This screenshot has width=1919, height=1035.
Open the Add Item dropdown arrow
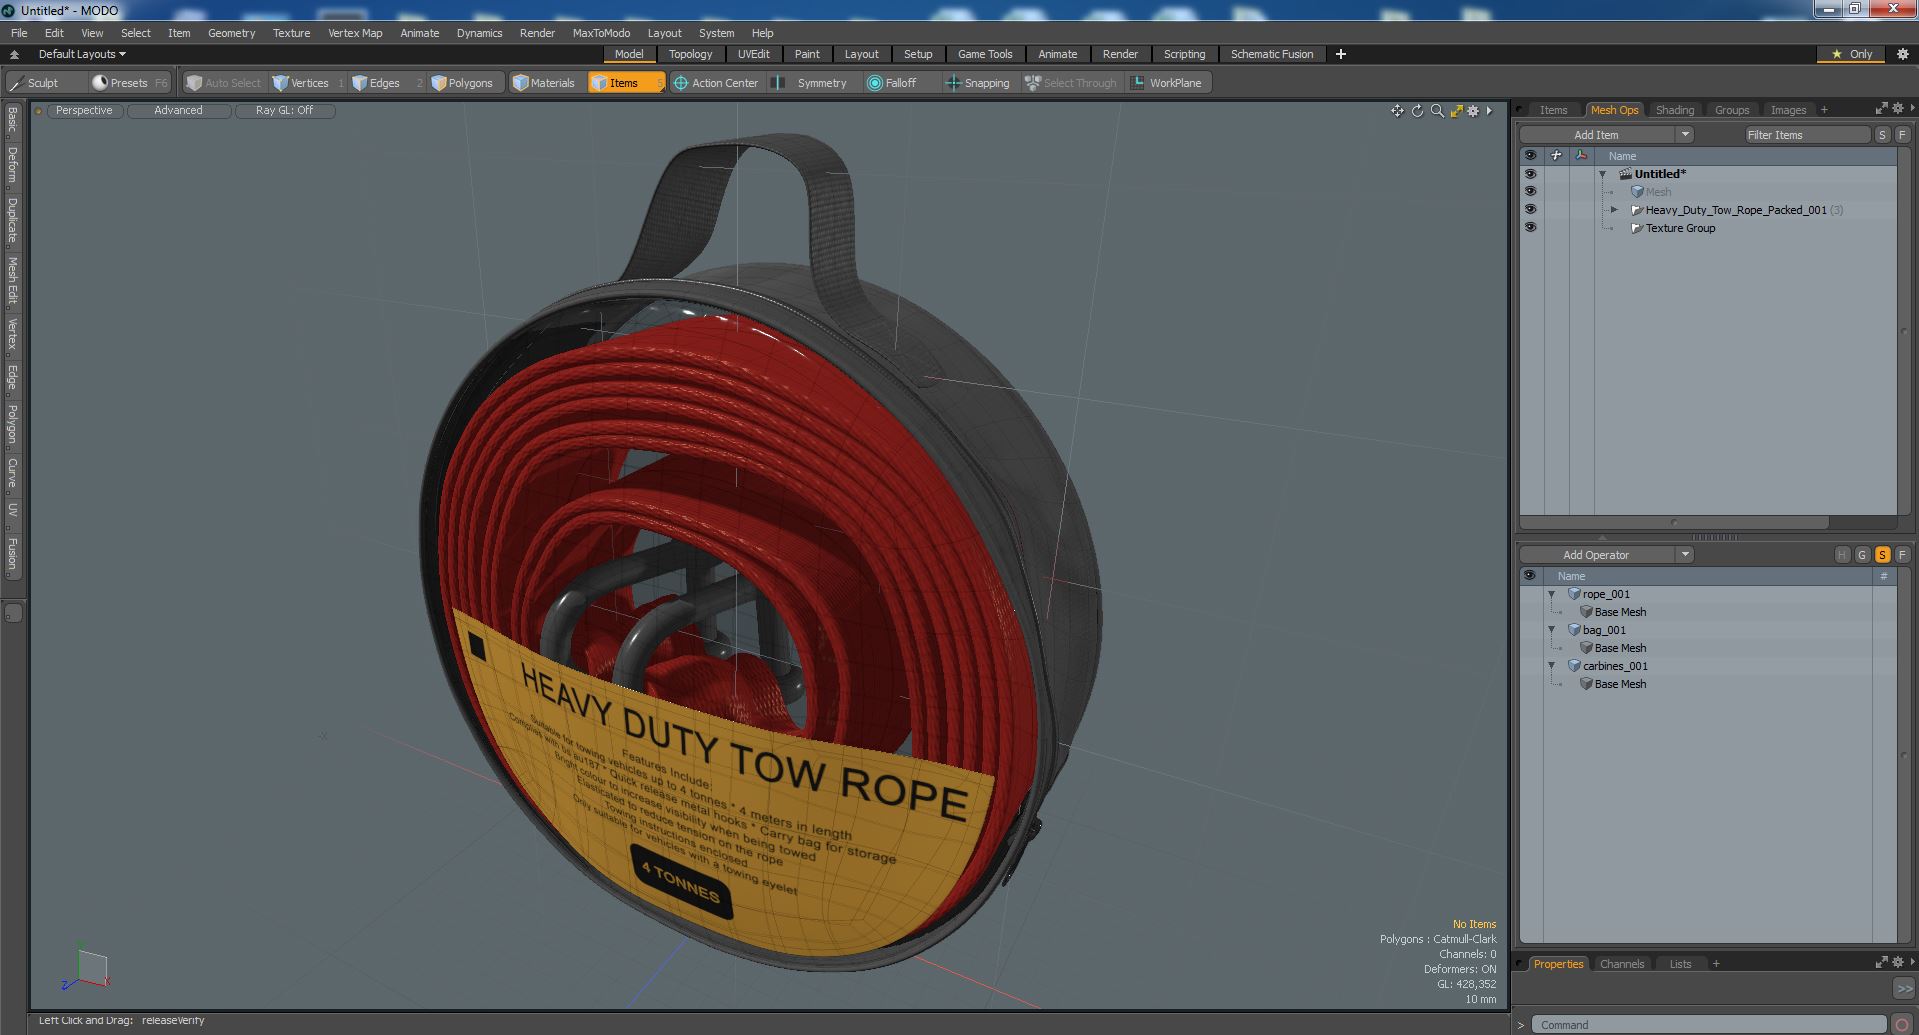pos(1685,135)
